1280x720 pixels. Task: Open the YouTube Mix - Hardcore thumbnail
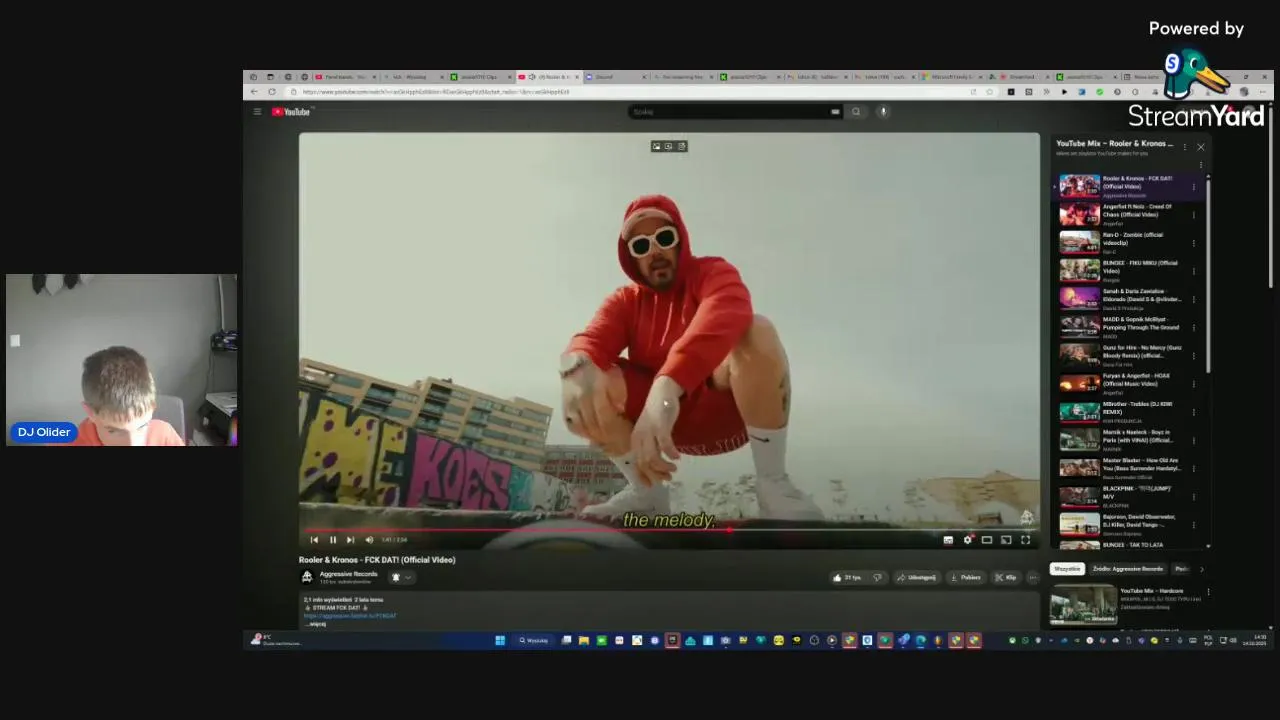click(1084, 604)
